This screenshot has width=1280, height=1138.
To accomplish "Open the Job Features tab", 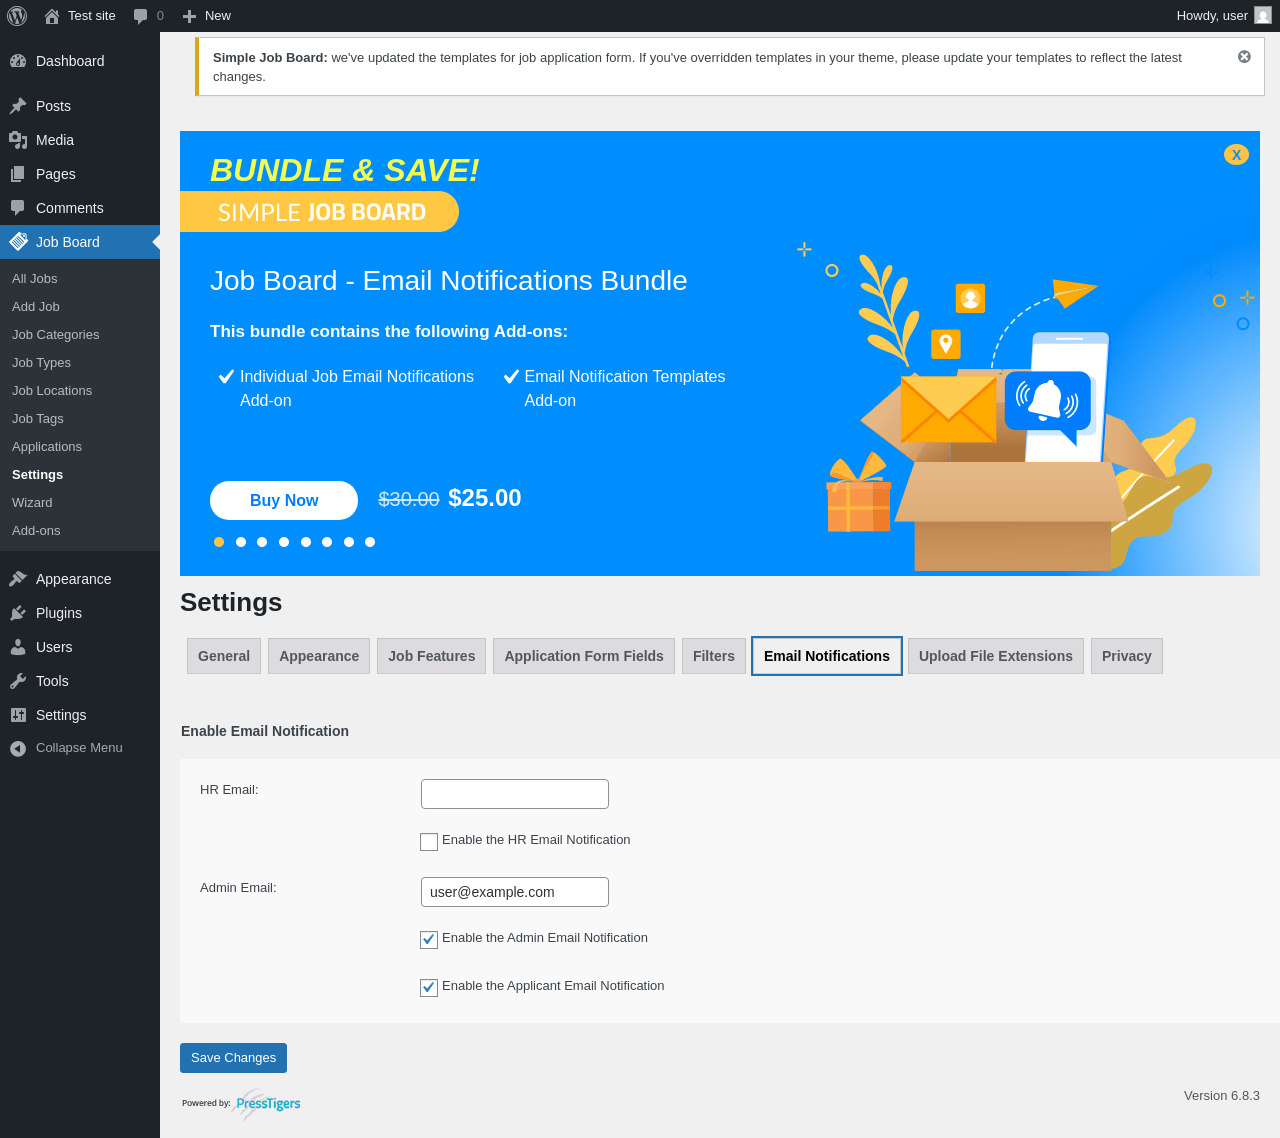I will pos(432,656).
